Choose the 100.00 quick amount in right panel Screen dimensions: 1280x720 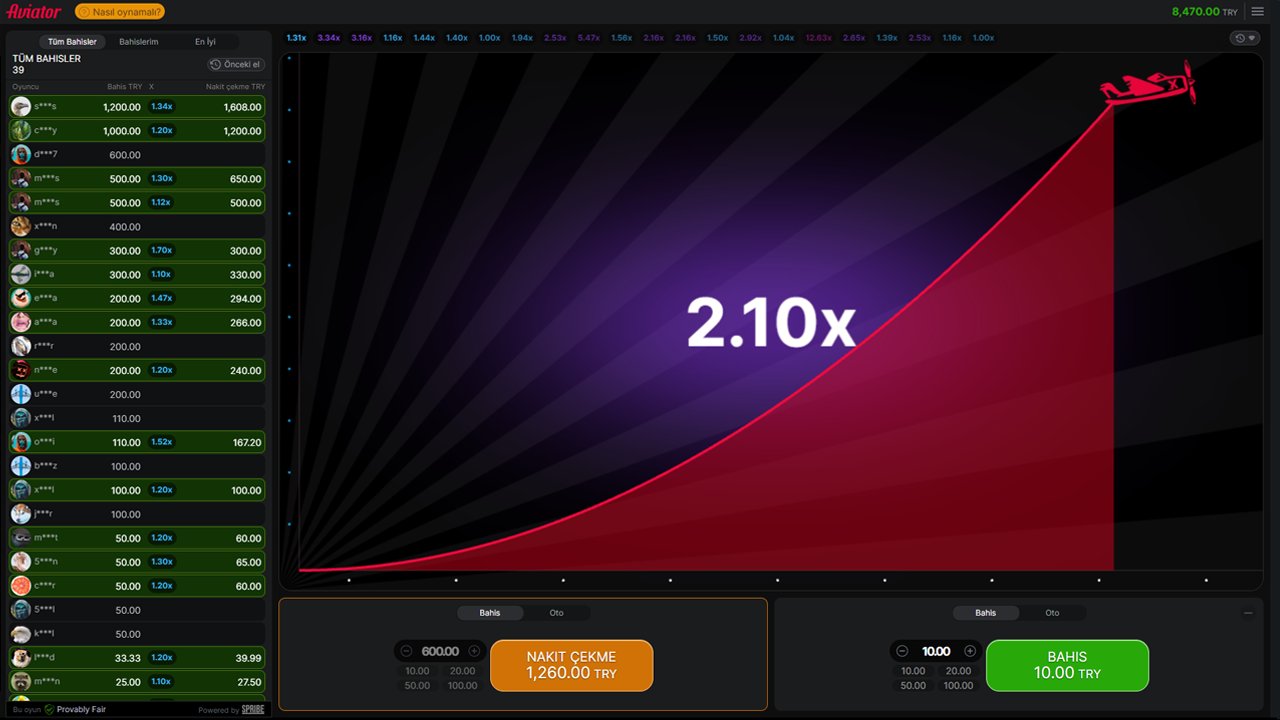point(958,685)
